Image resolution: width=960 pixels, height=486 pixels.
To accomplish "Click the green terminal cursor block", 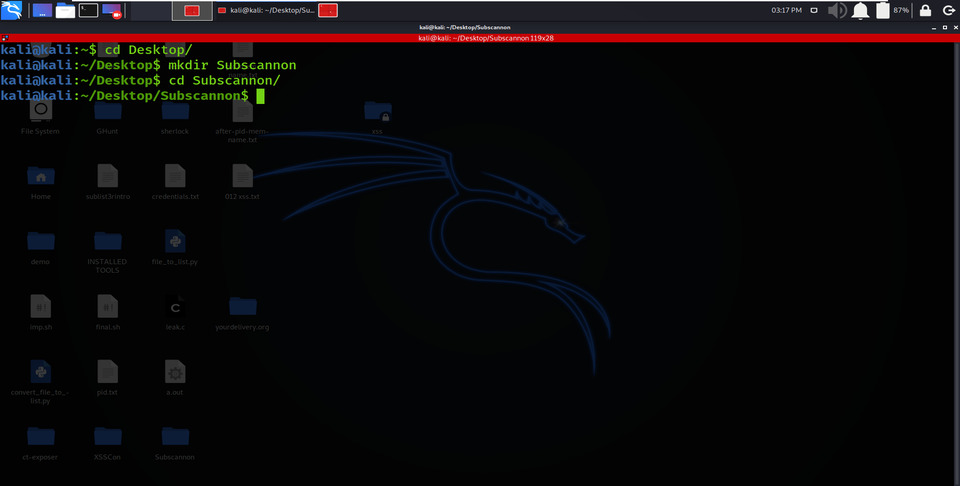I will pos(260,96).
